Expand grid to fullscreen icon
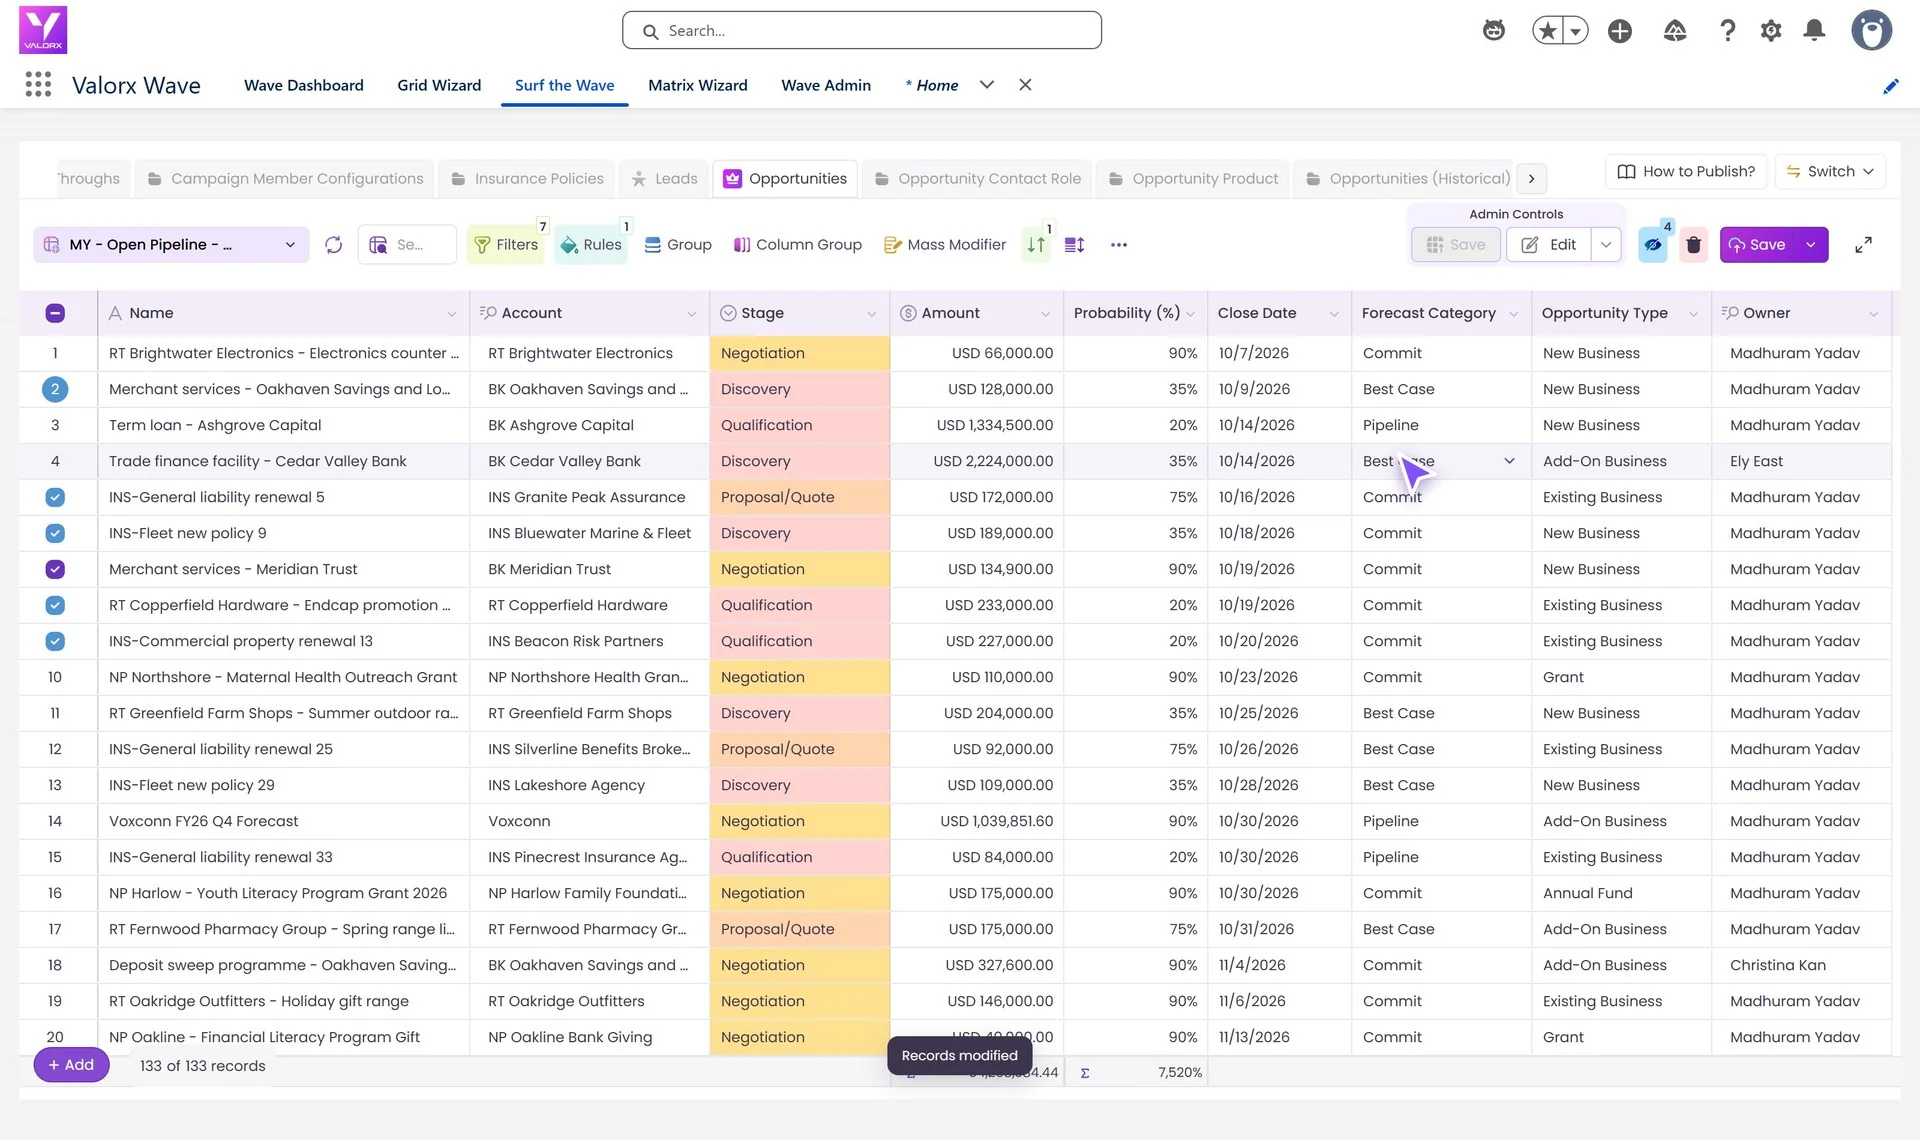Screen dimensions: 1920x1140 [1863, 245]
